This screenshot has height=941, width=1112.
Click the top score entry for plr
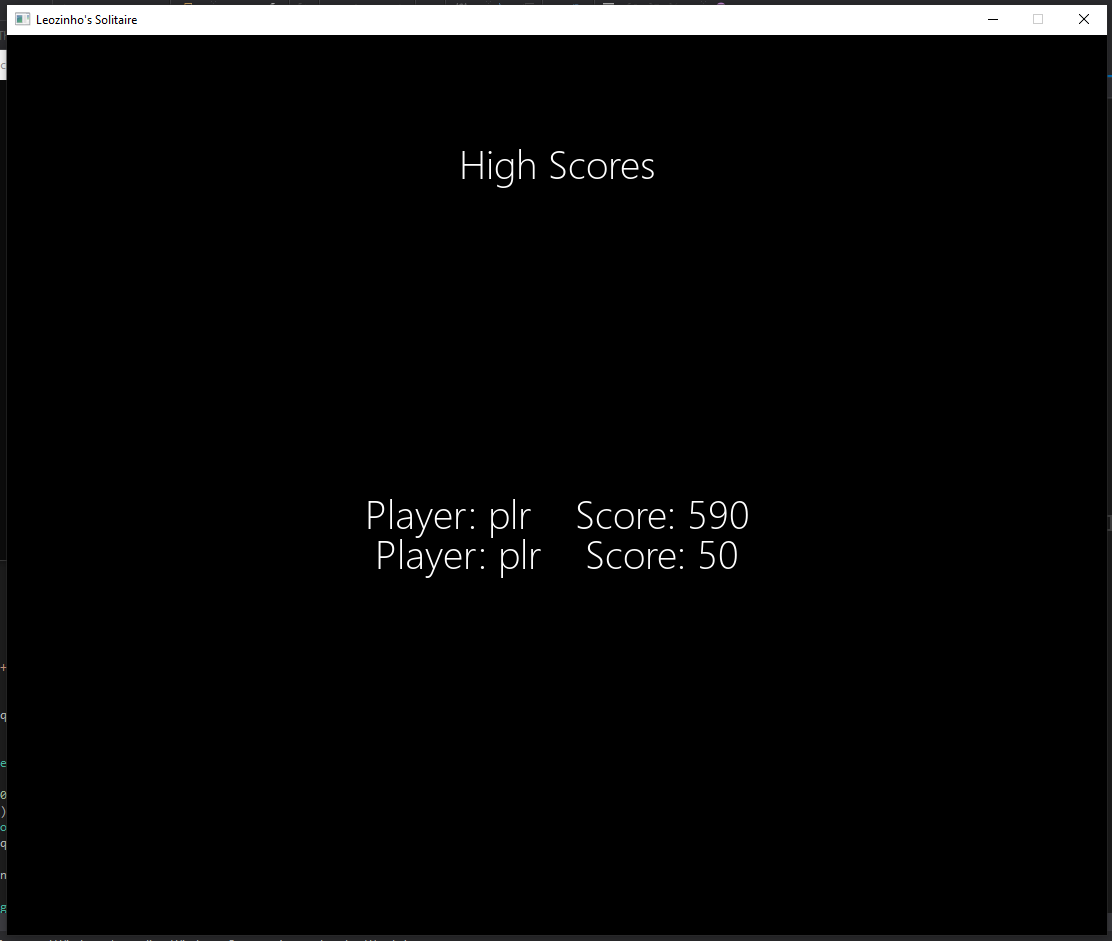pos(557,515)
